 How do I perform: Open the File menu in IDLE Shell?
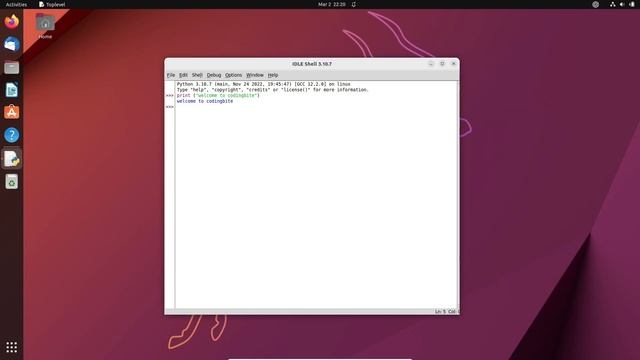(x=171, y=75)
